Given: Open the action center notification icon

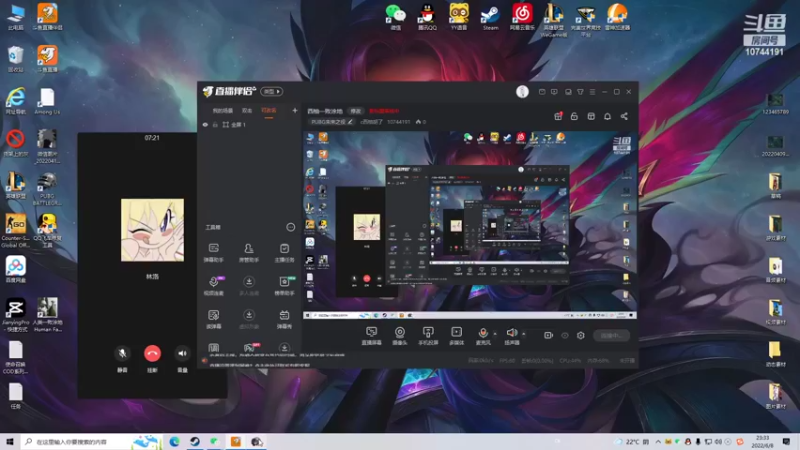Looking at the screenshot, I should 786,441.
